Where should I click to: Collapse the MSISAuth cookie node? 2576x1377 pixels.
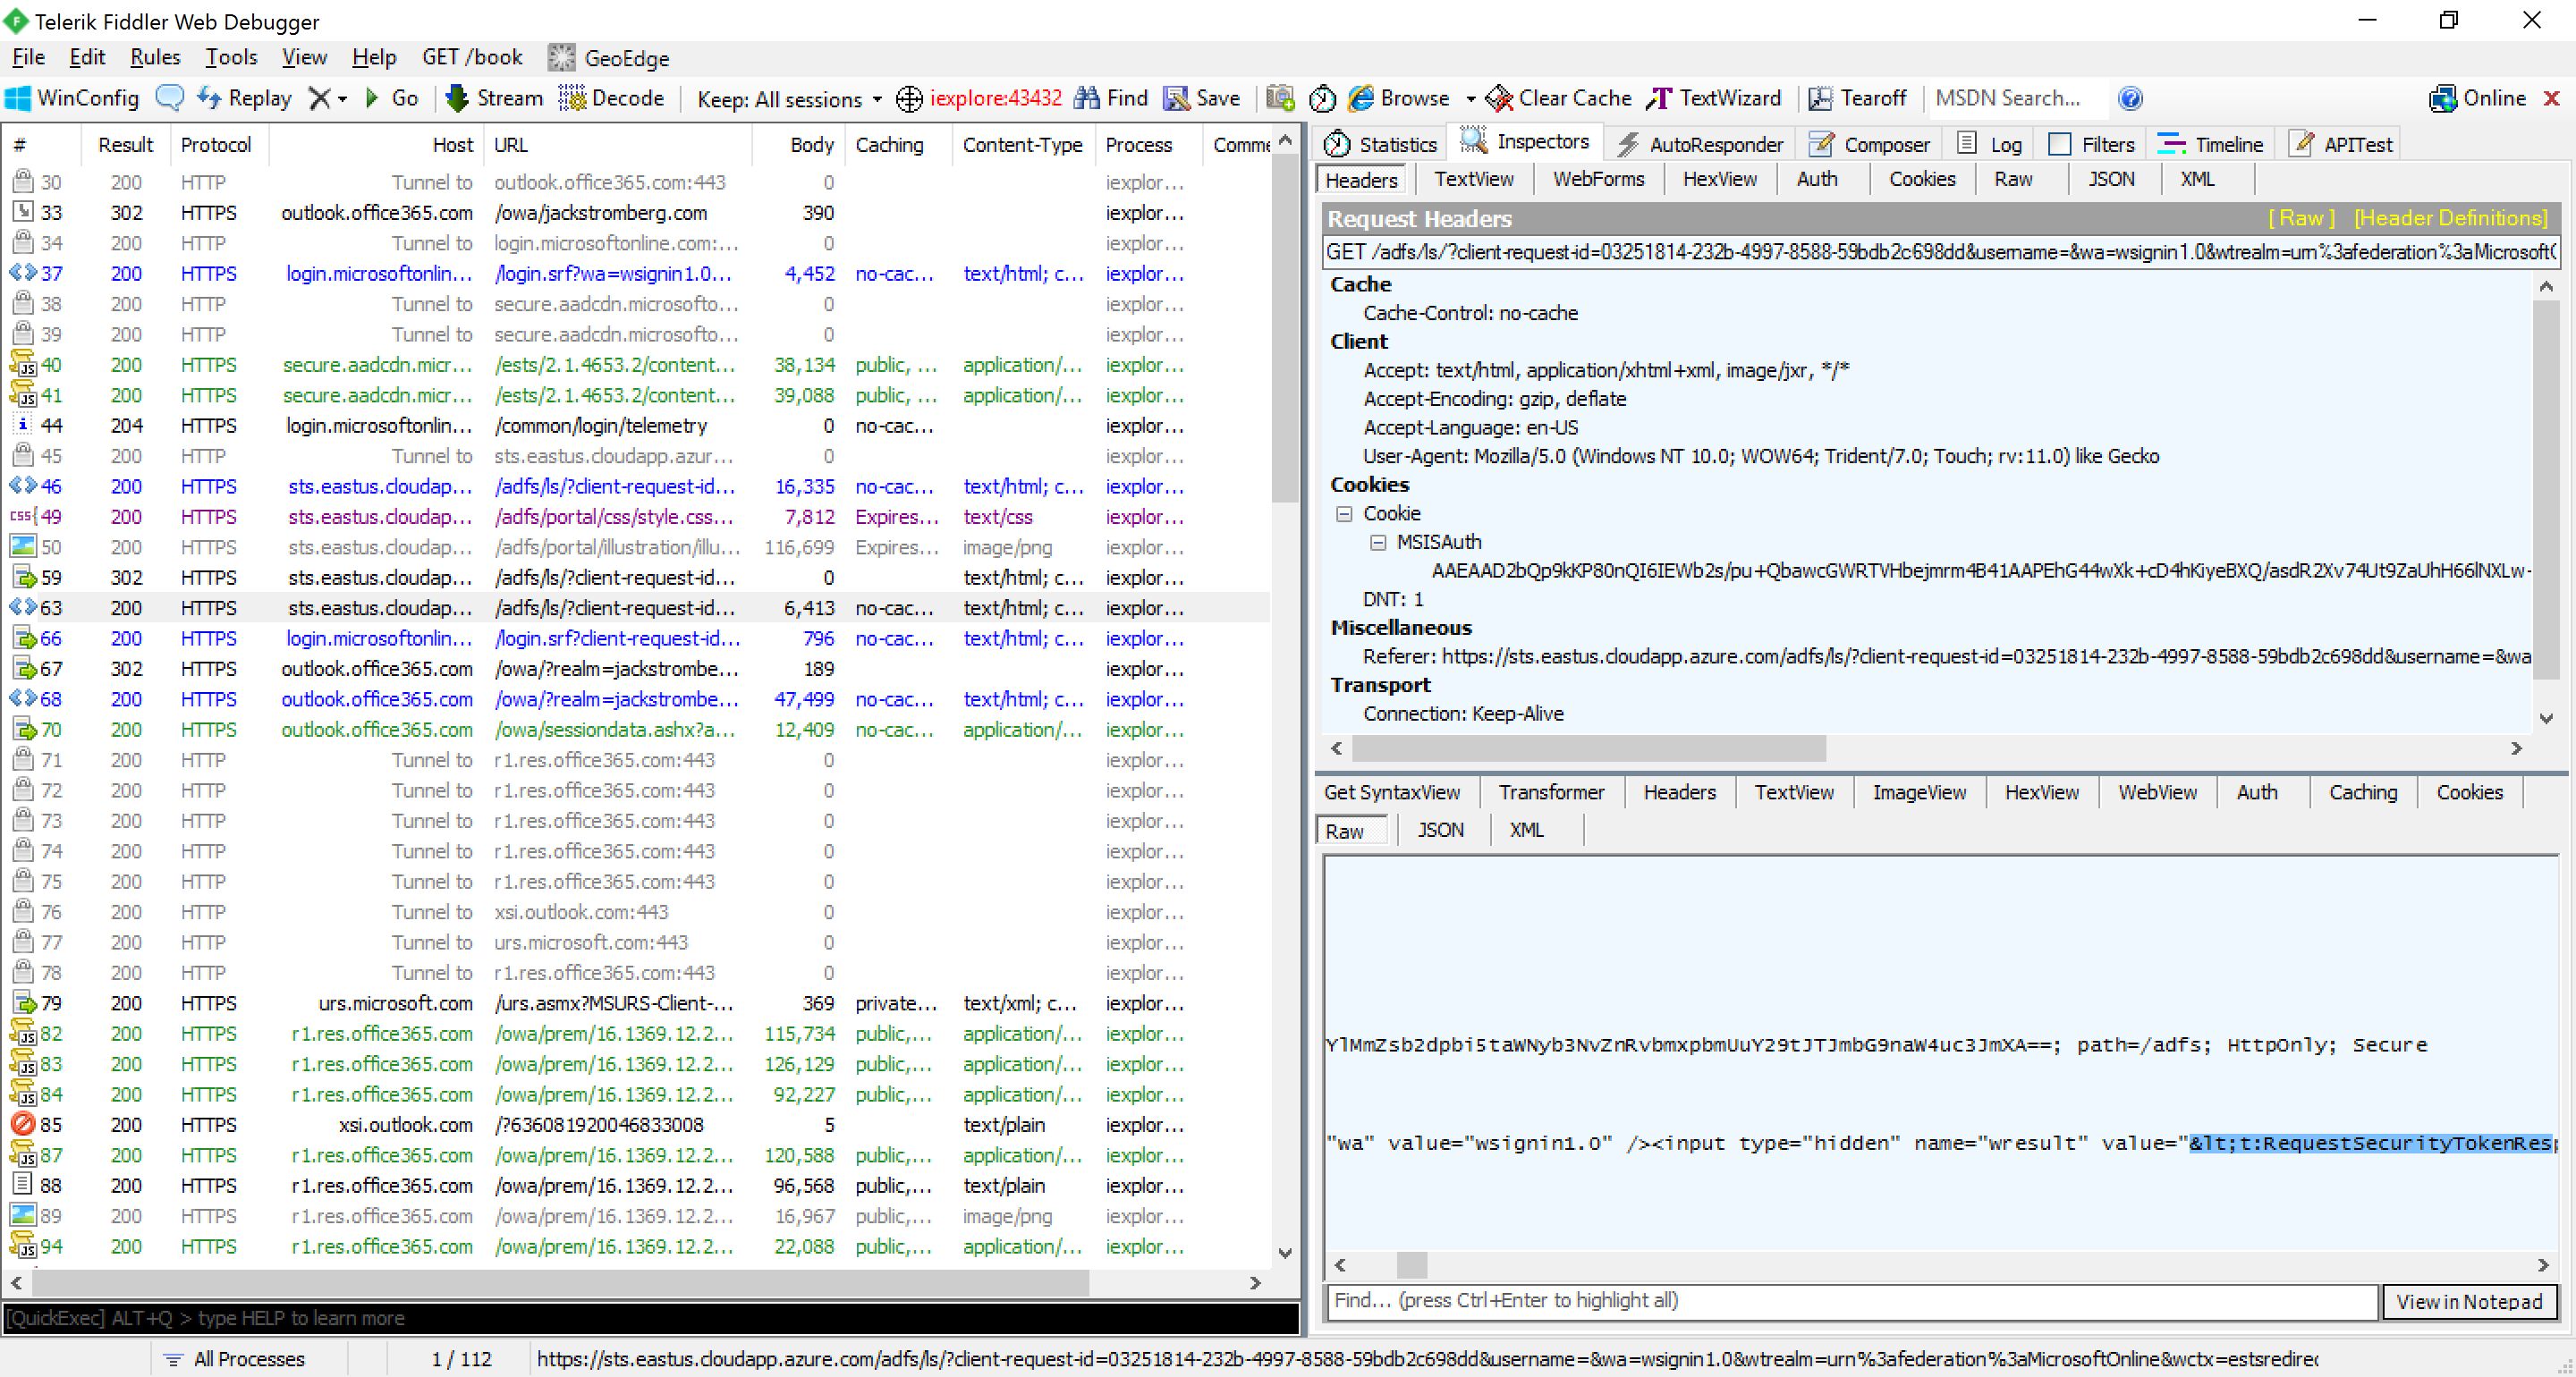tap(1378, 542)
